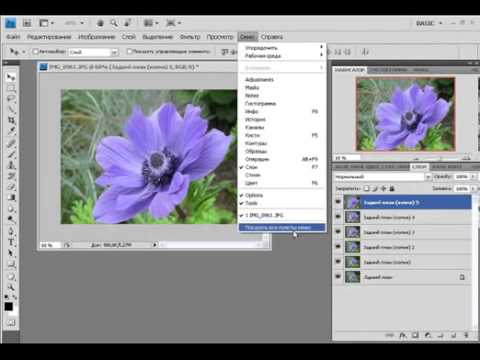480x360 pixels.
Task: Click the Delete layer trash icon
Action: coord(466,335)
